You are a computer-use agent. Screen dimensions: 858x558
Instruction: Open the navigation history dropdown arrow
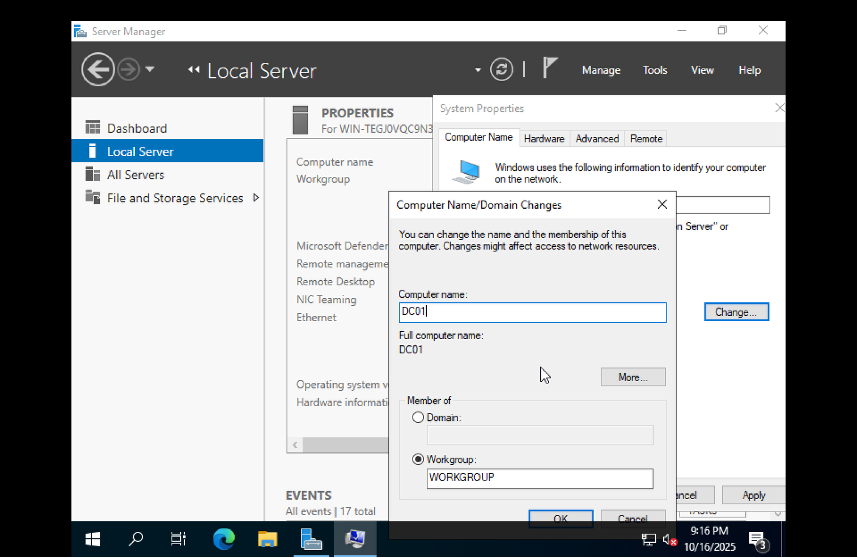(x=150, y=69)
